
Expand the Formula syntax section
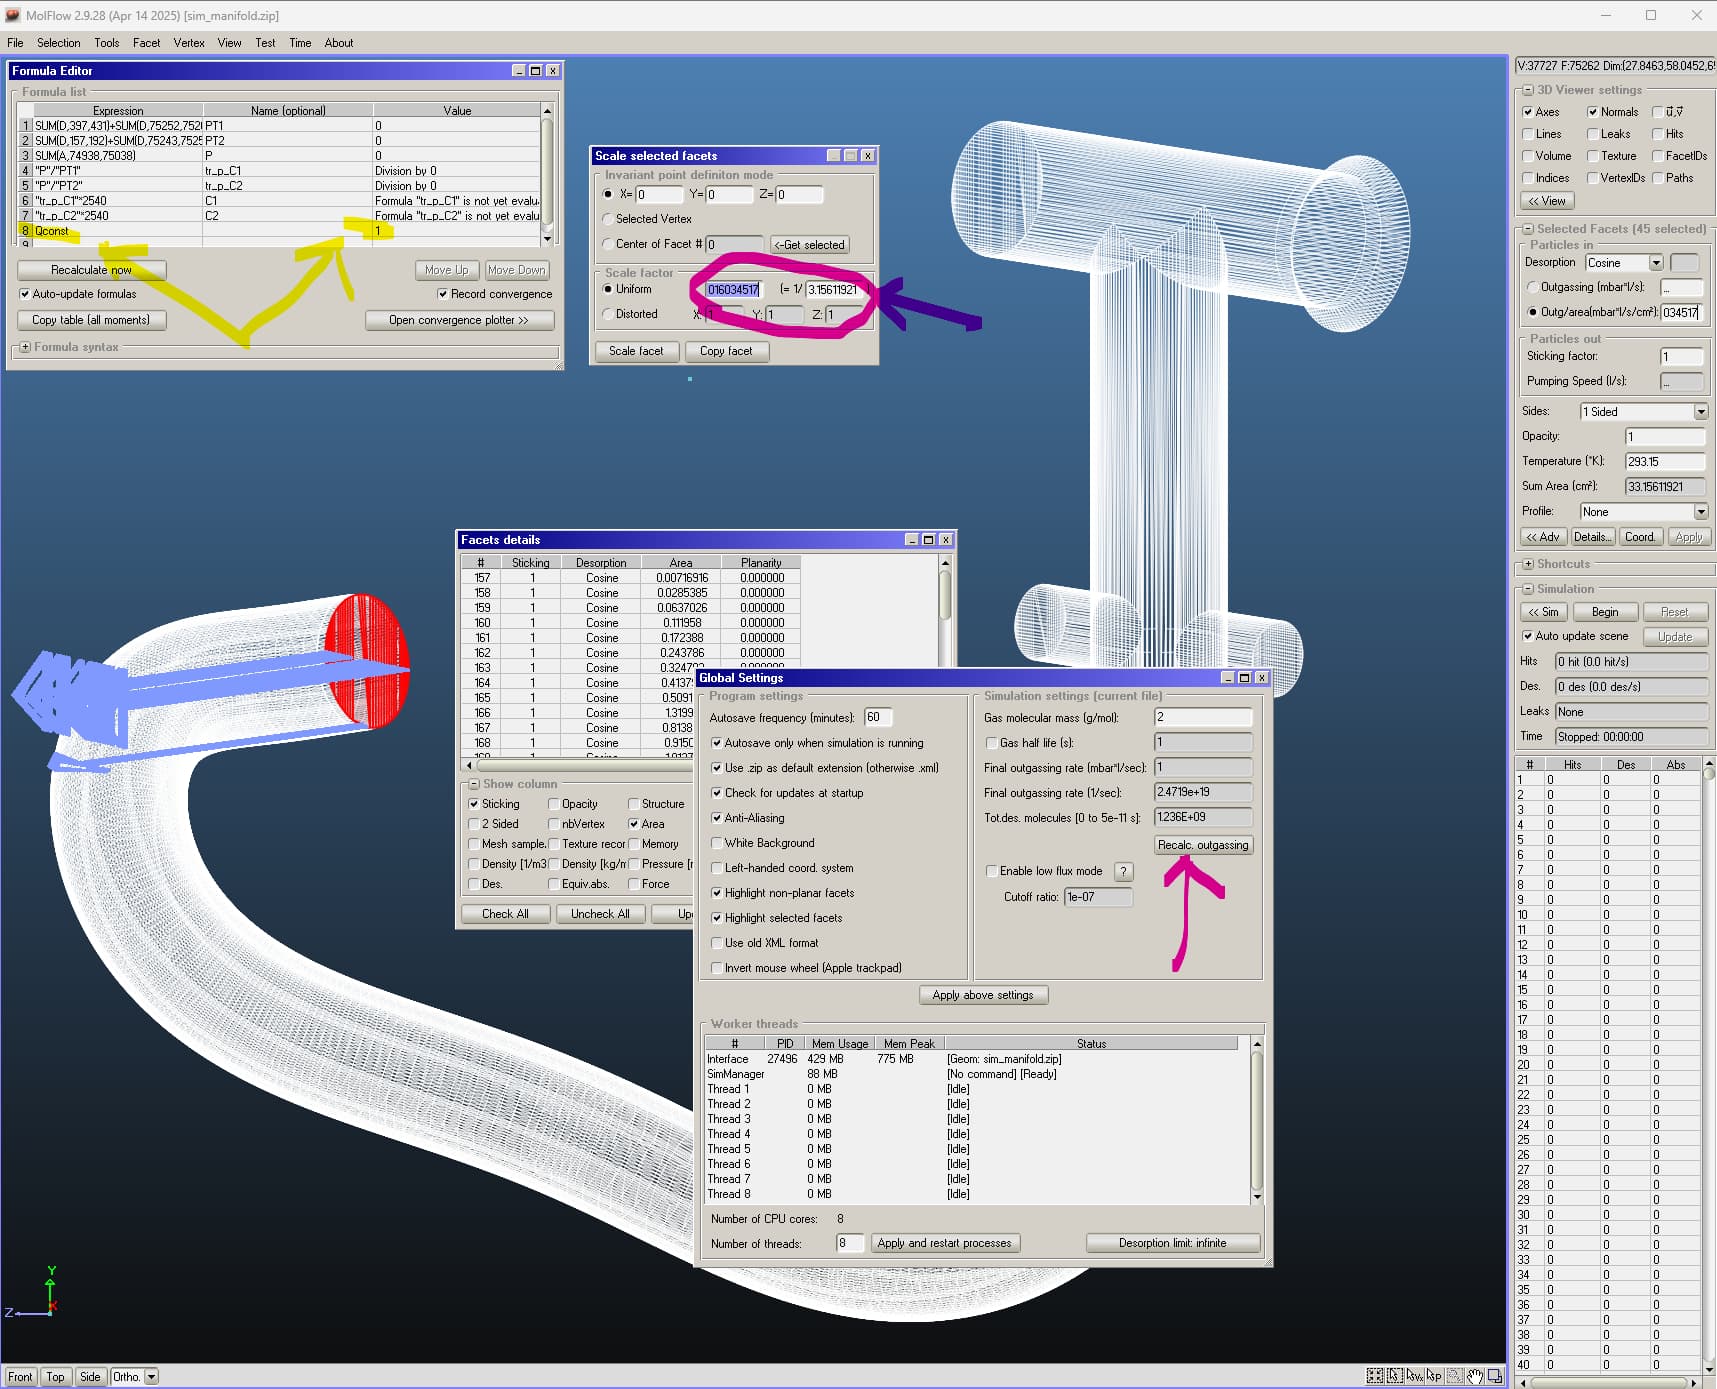[x=25, y=347]
